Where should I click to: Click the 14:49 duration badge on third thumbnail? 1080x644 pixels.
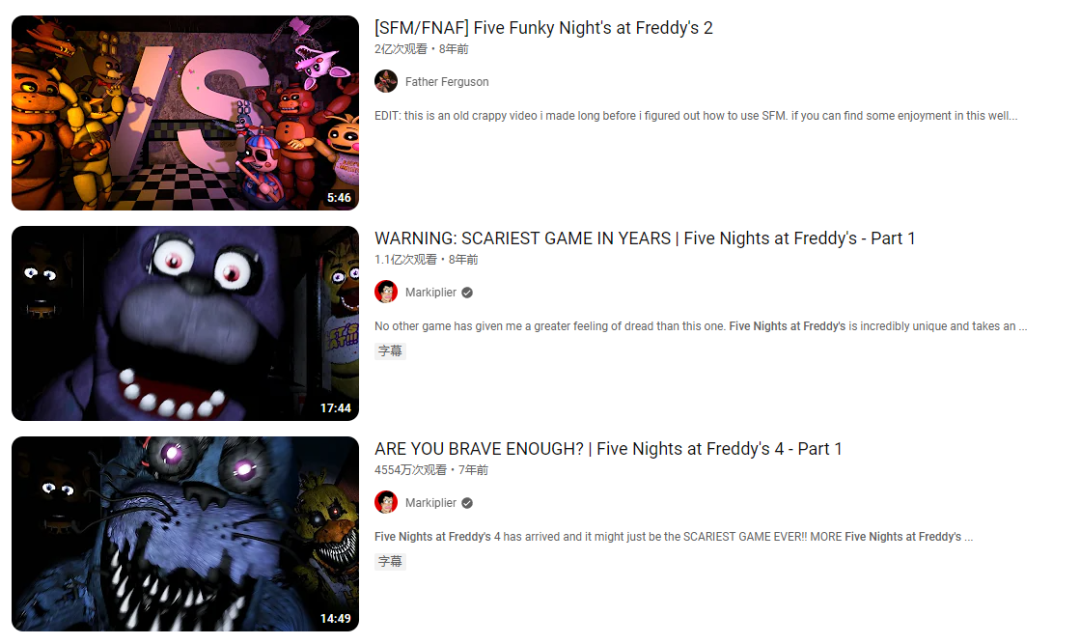click(335, 619)
